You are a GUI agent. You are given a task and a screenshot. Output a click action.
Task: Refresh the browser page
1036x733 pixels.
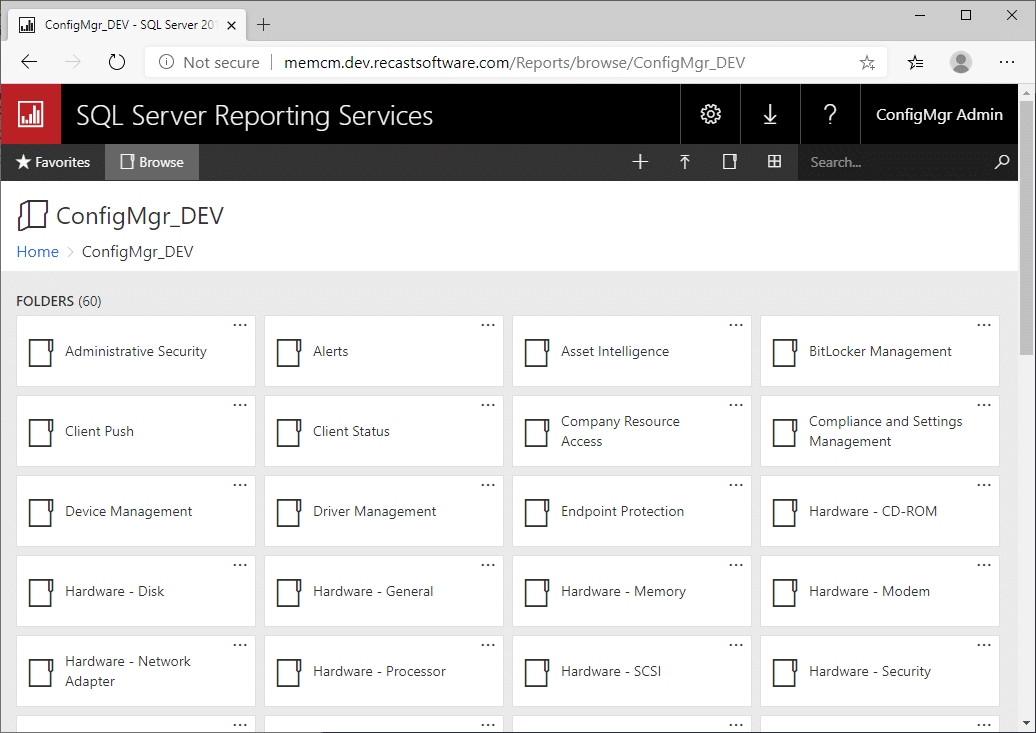tap(117, 62)
